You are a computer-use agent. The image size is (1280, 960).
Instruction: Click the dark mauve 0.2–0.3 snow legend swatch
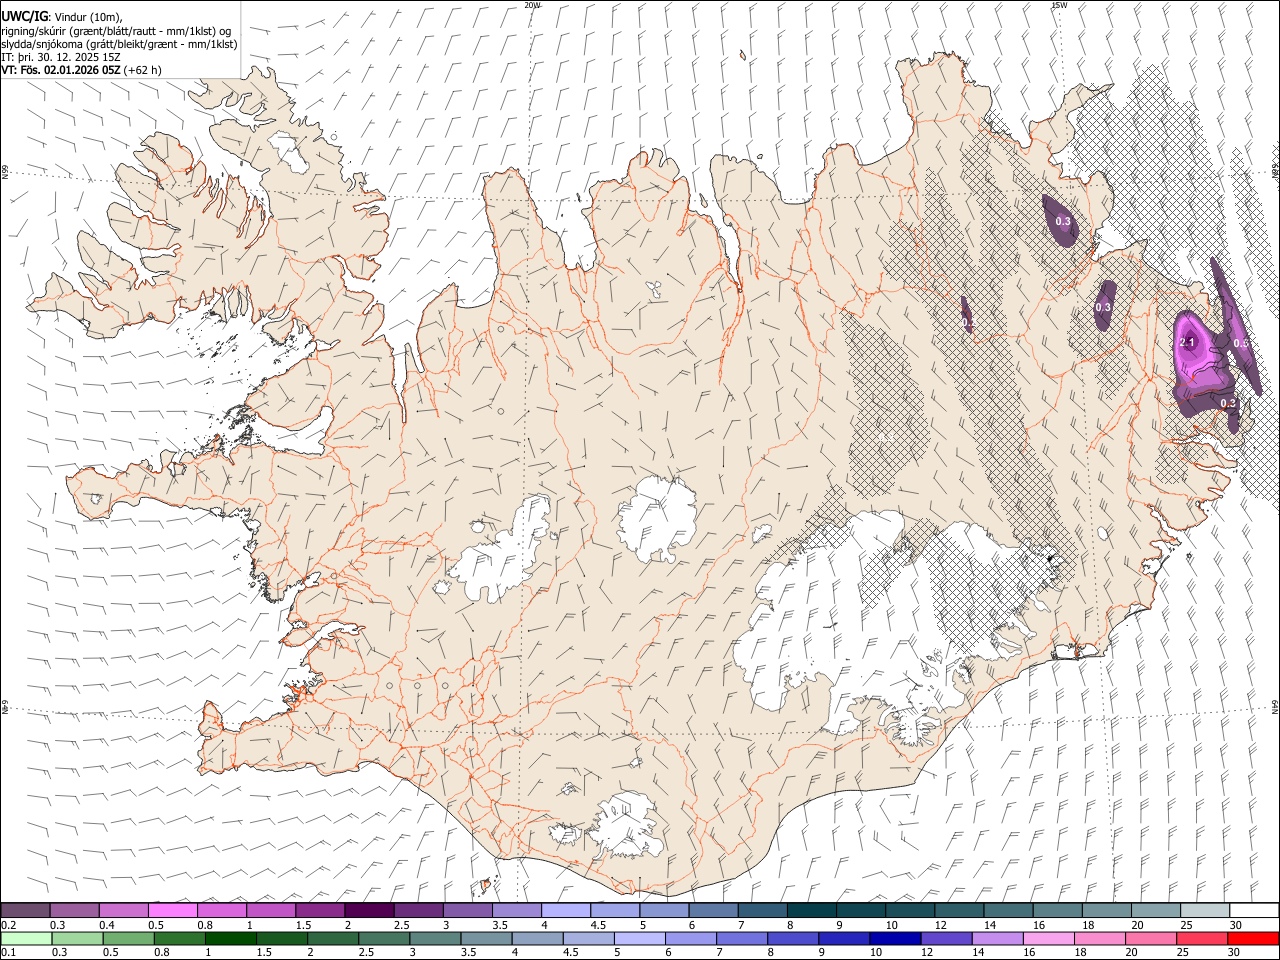(x=25, y=911)
